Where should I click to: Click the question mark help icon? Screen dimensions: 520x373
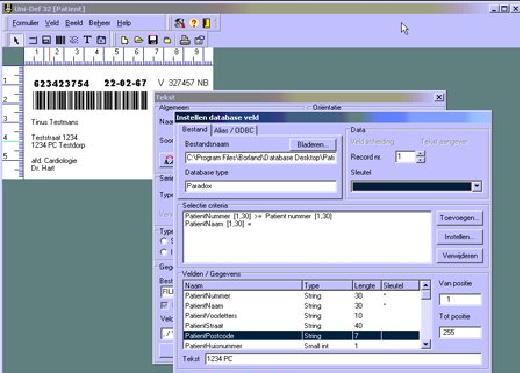click(x=194, y=23)
